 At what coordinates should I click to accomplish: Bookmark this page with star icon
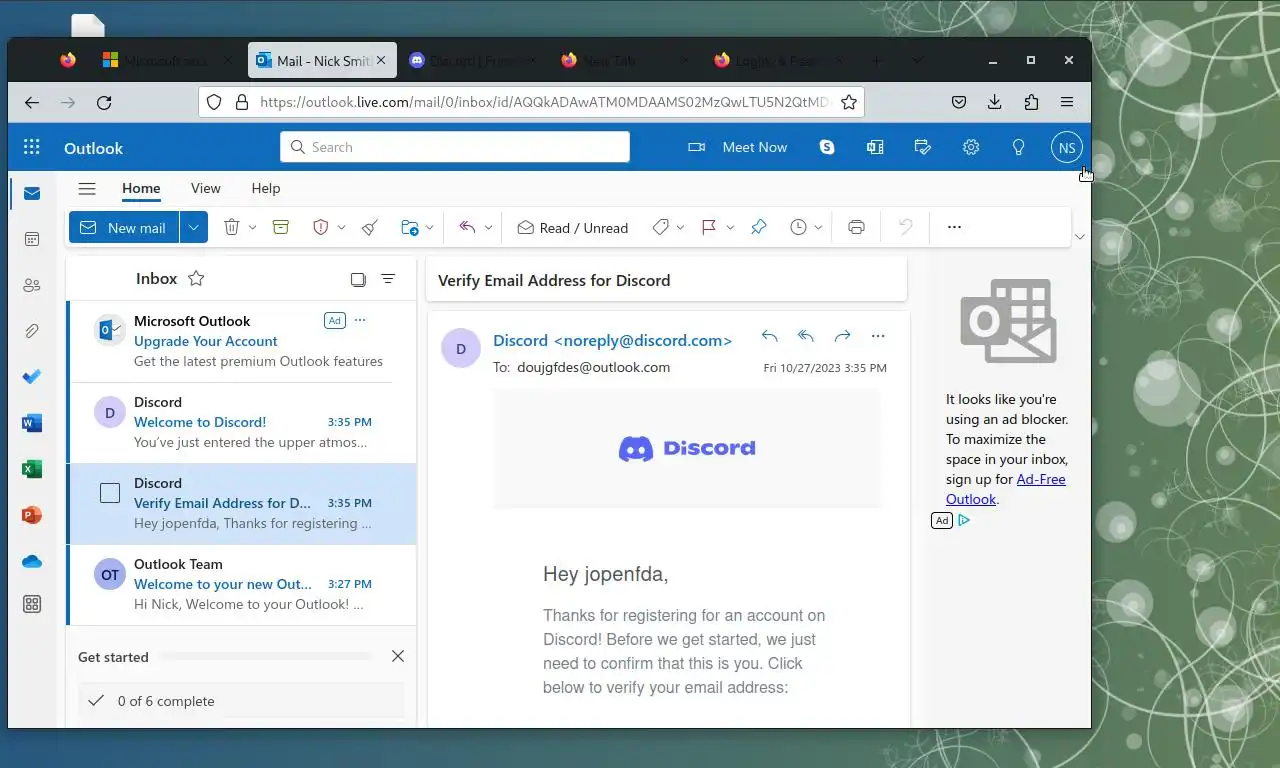click(848, 102)
